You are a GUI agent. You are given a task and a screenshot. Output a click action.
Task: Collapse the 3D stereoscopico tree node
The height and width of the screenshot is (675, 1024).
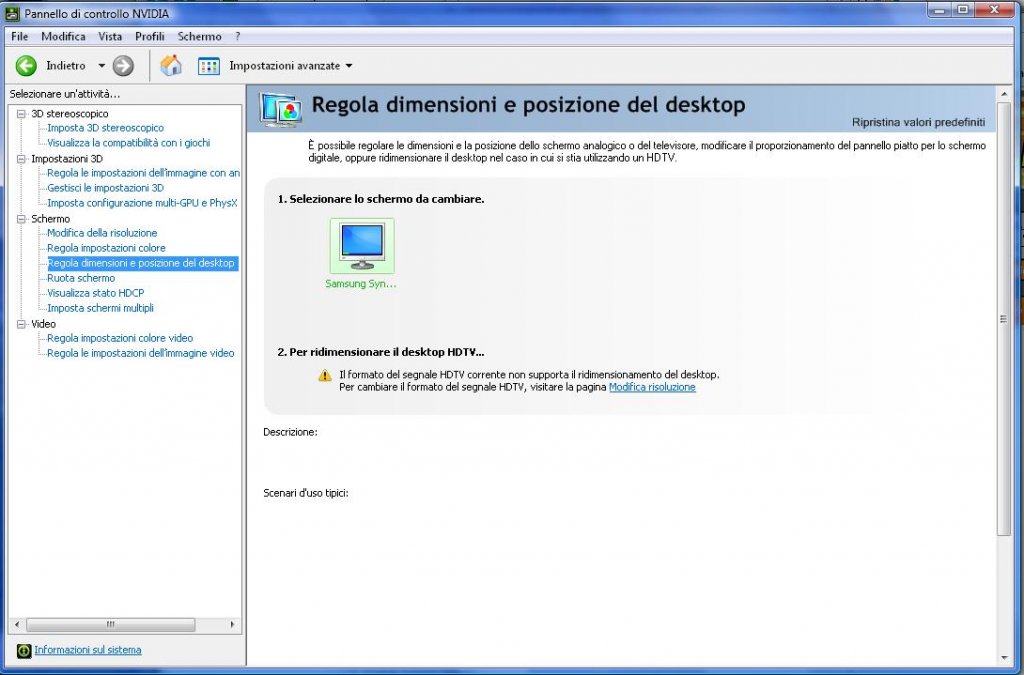[21, 114]
